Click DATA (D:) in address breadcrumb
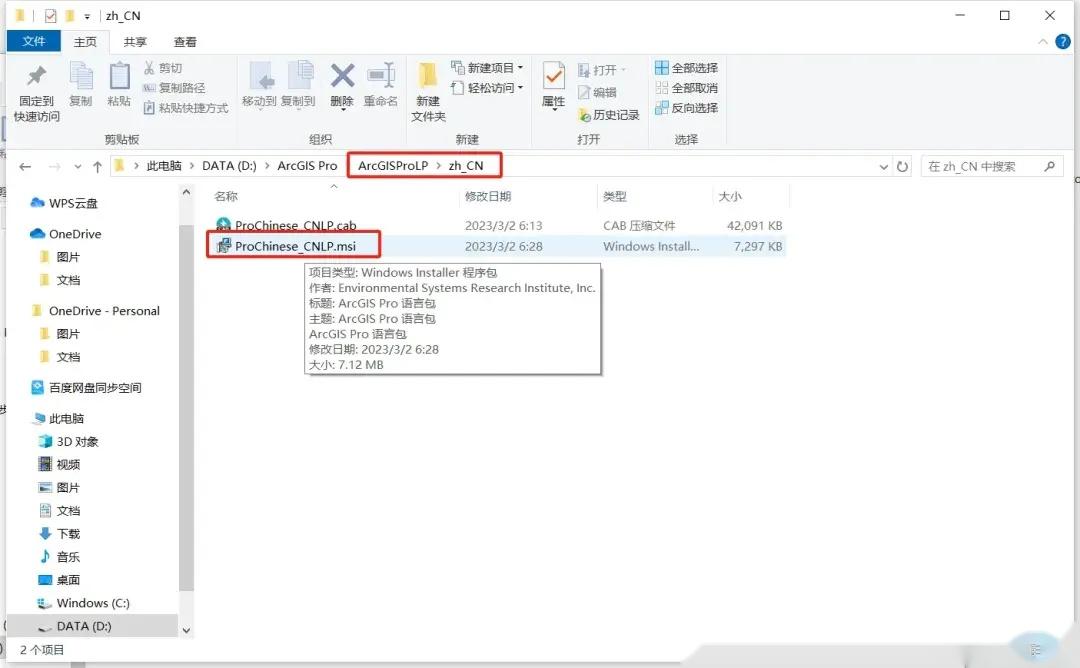This screenshot has width=1080, height=668. 229,166
